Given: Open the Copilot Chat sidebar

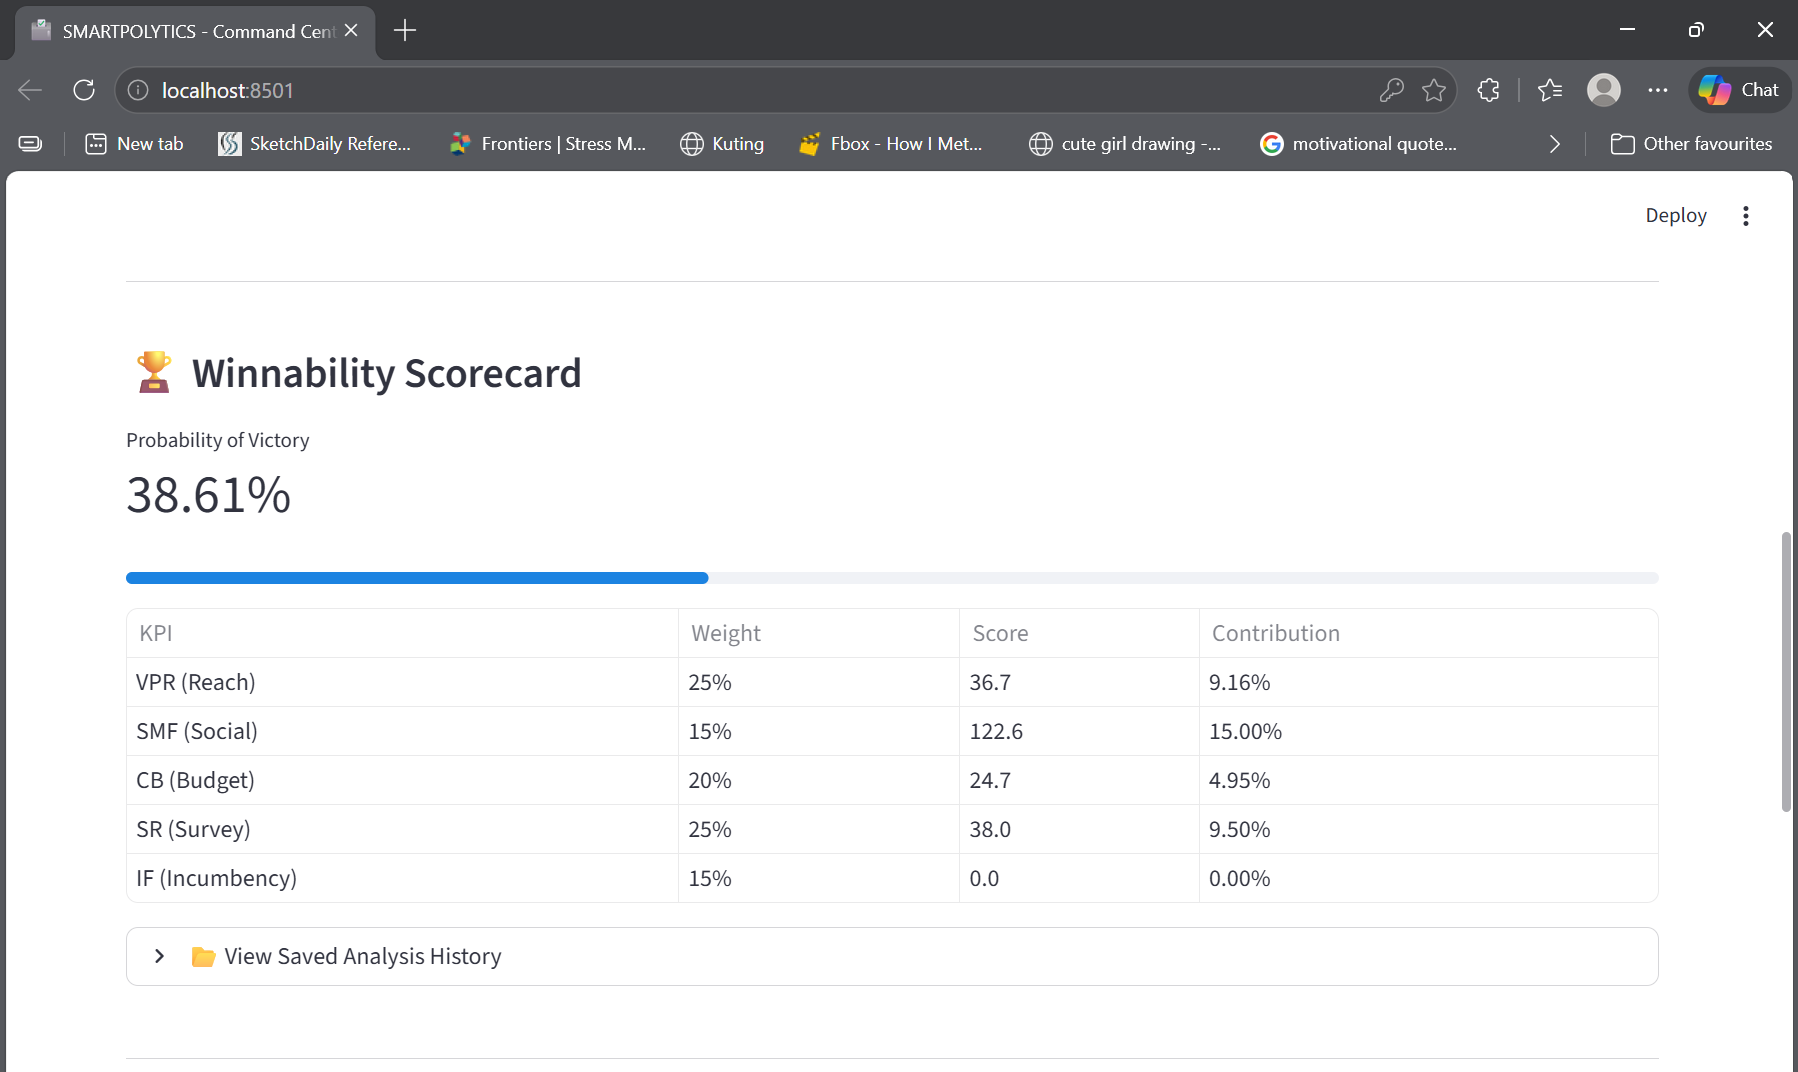Looking at the screenshot, I should (1738, 90).
